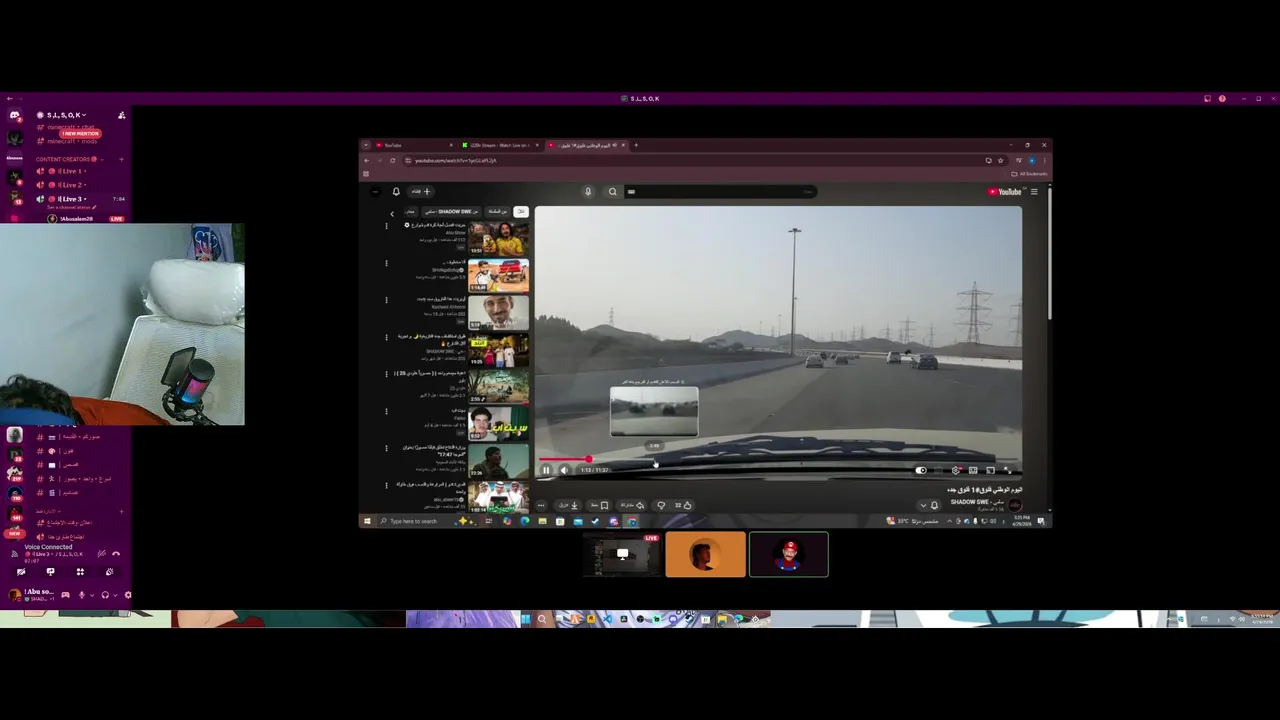
Task: Add channel to الادارة category plus icon
Action: 121,511
